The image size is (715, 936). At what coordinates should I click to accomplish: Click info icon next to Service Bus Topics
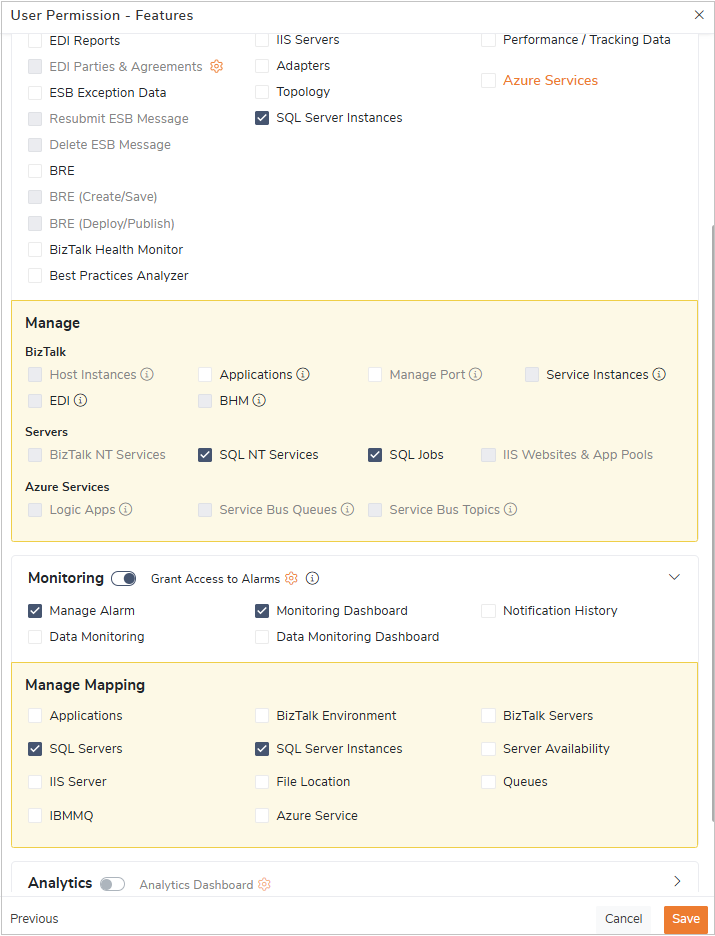point(510,509)
